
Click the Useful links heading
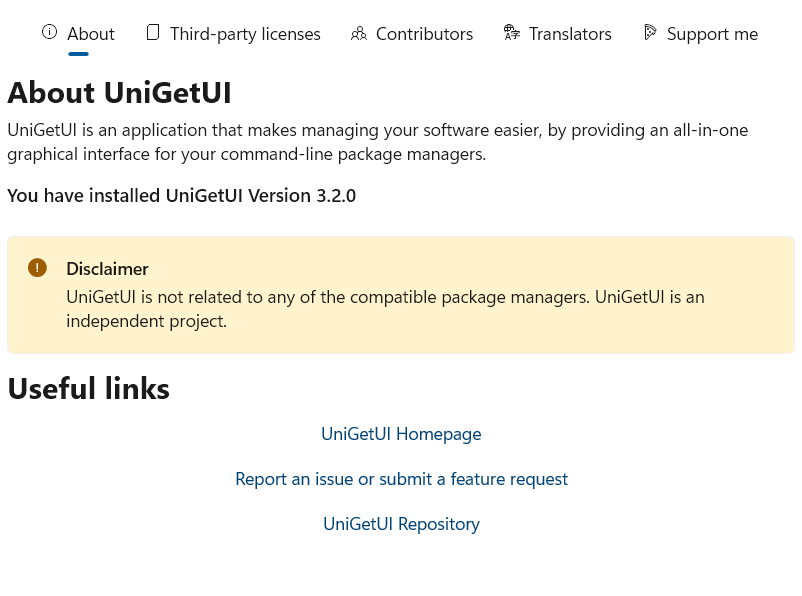click(x=88, y=388)
